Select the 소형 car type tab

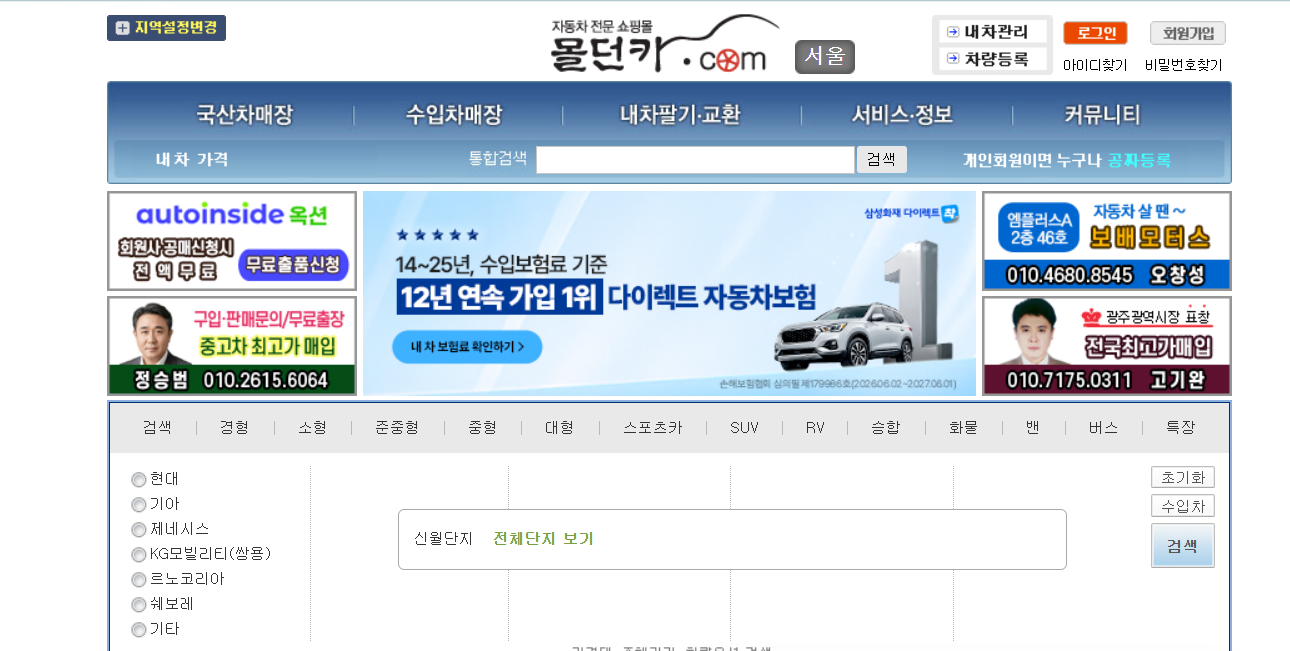click(312, 427)
